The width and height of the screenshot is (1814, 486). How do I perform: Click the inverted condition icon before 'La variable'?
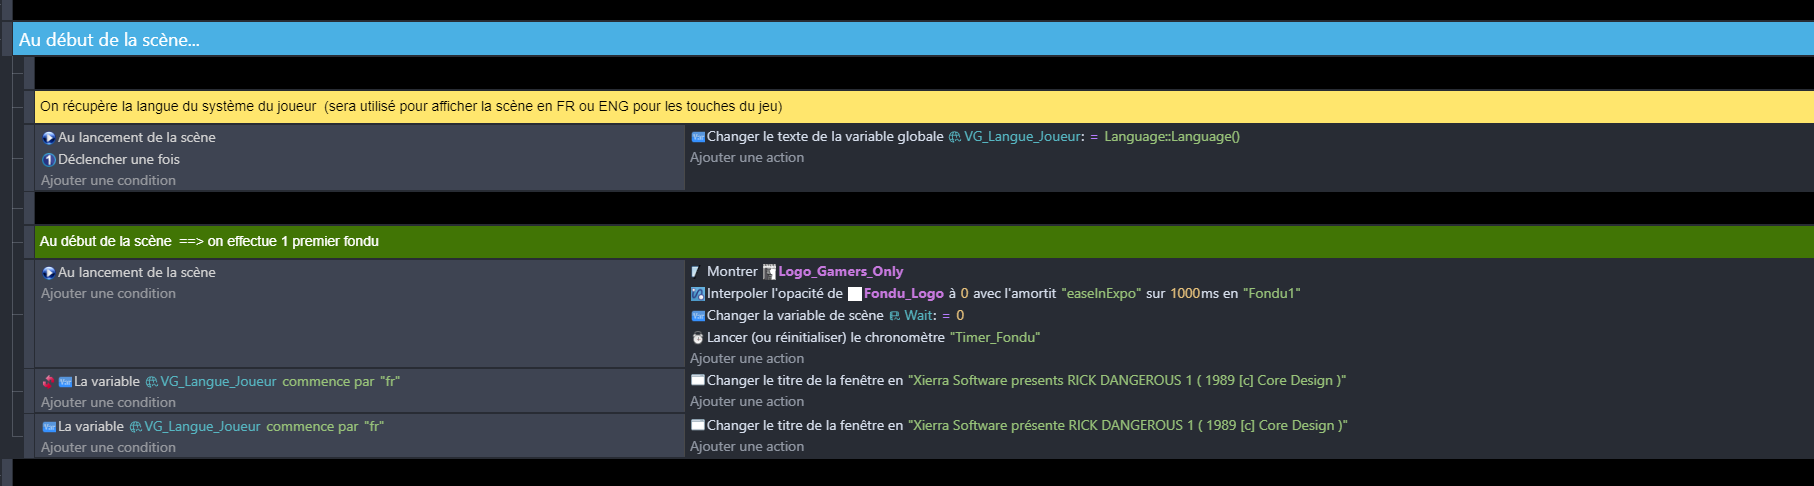48,382
